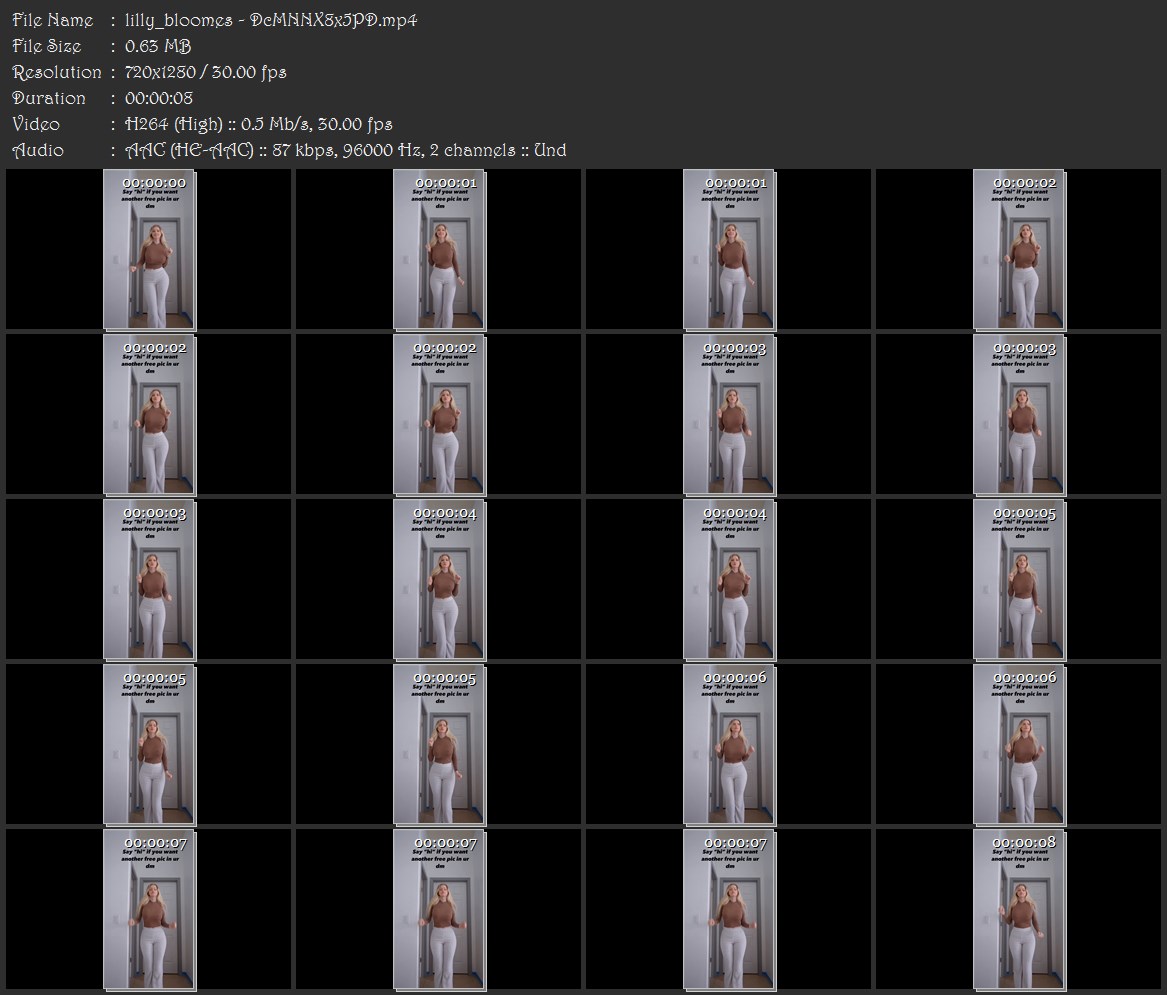Select the leftmost frame stamped 00:00:07
Image resolution: width=1167 pixels, height=995 pixels.
pyautogui.click(x=149, y=910)
